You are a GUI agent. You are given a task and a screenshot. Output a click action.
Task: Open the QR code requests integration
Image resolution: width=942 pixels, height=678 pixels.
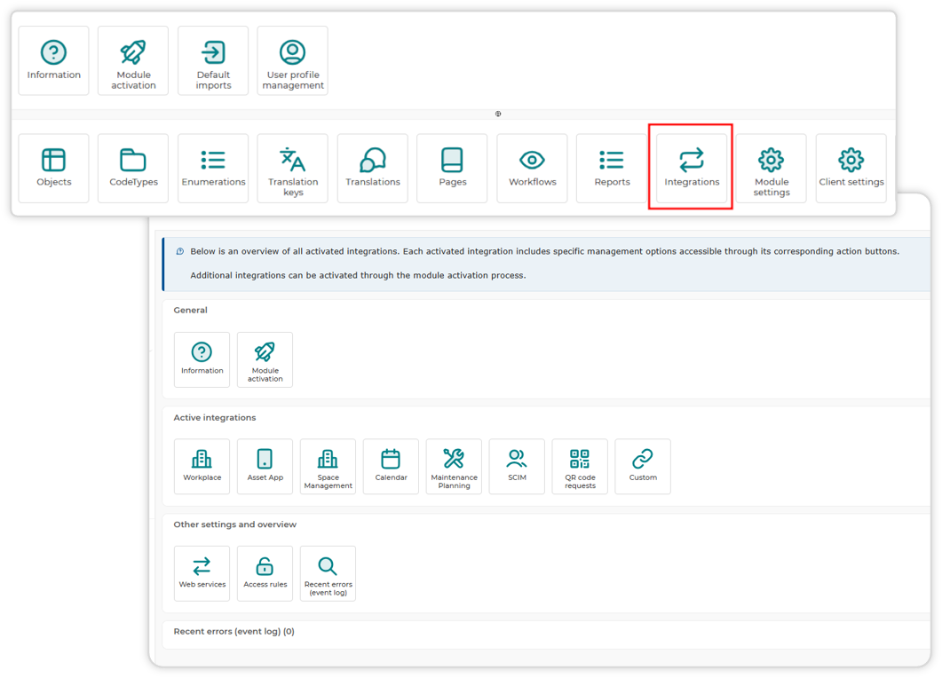[x=580, y=466]
